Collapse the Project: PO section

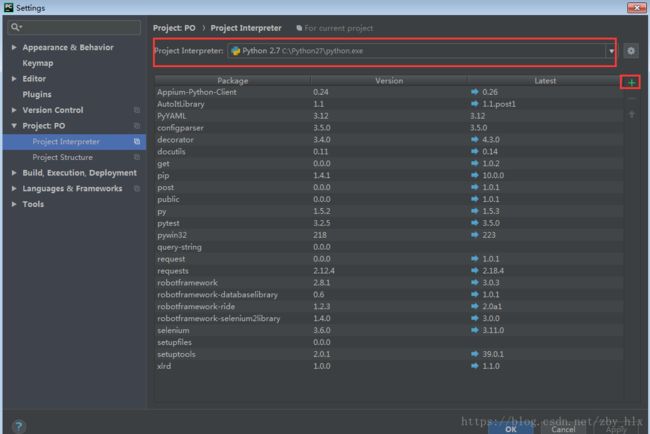pyautogui.click(x=14, y=126)
